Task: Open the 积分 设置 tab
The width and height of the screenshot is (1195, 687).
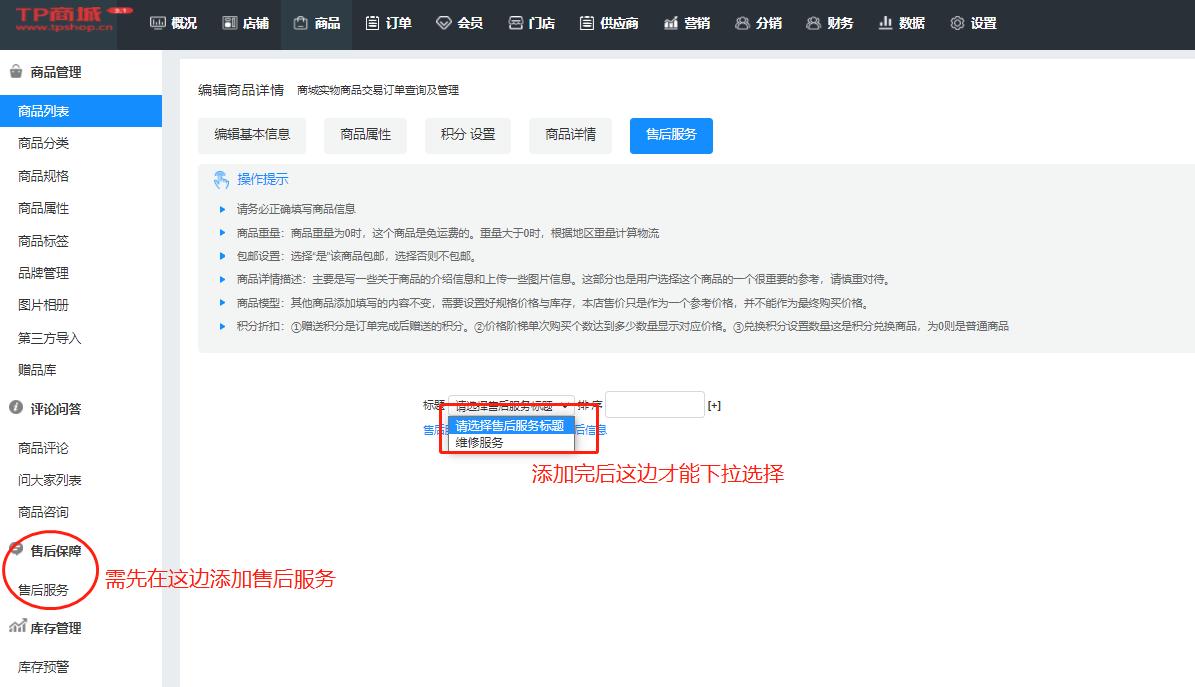Action: tap(467, 135)
